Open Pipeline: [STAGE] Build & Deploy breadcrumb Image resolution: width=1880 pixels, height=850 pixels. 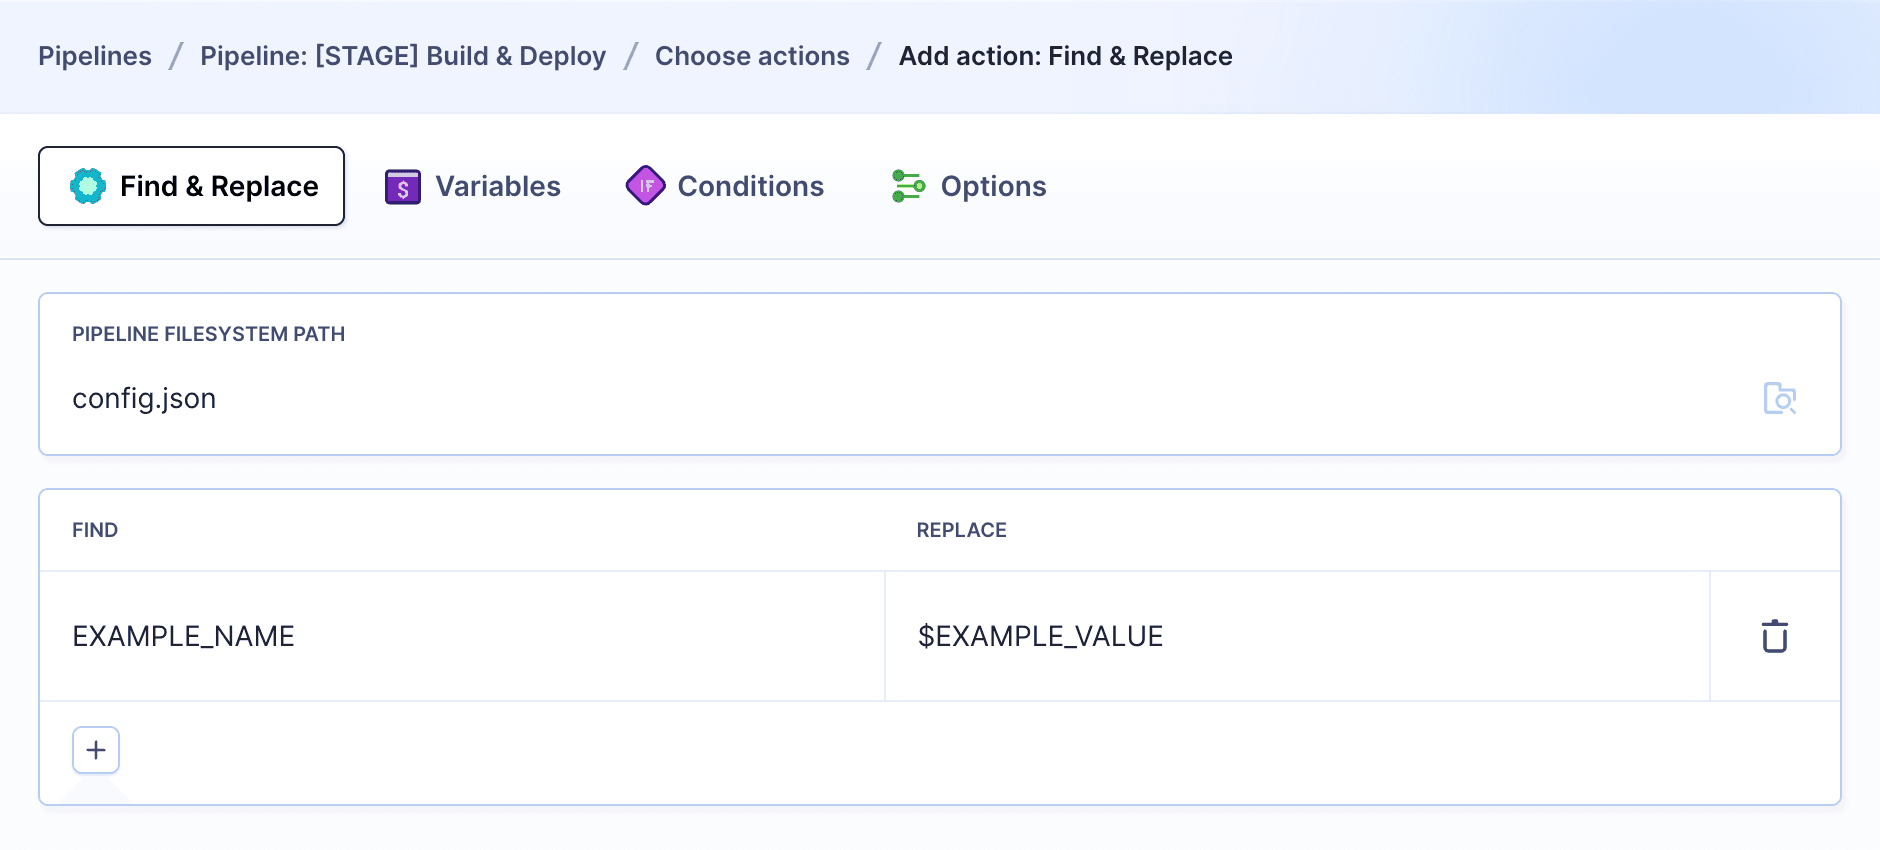tap(403, 56)
